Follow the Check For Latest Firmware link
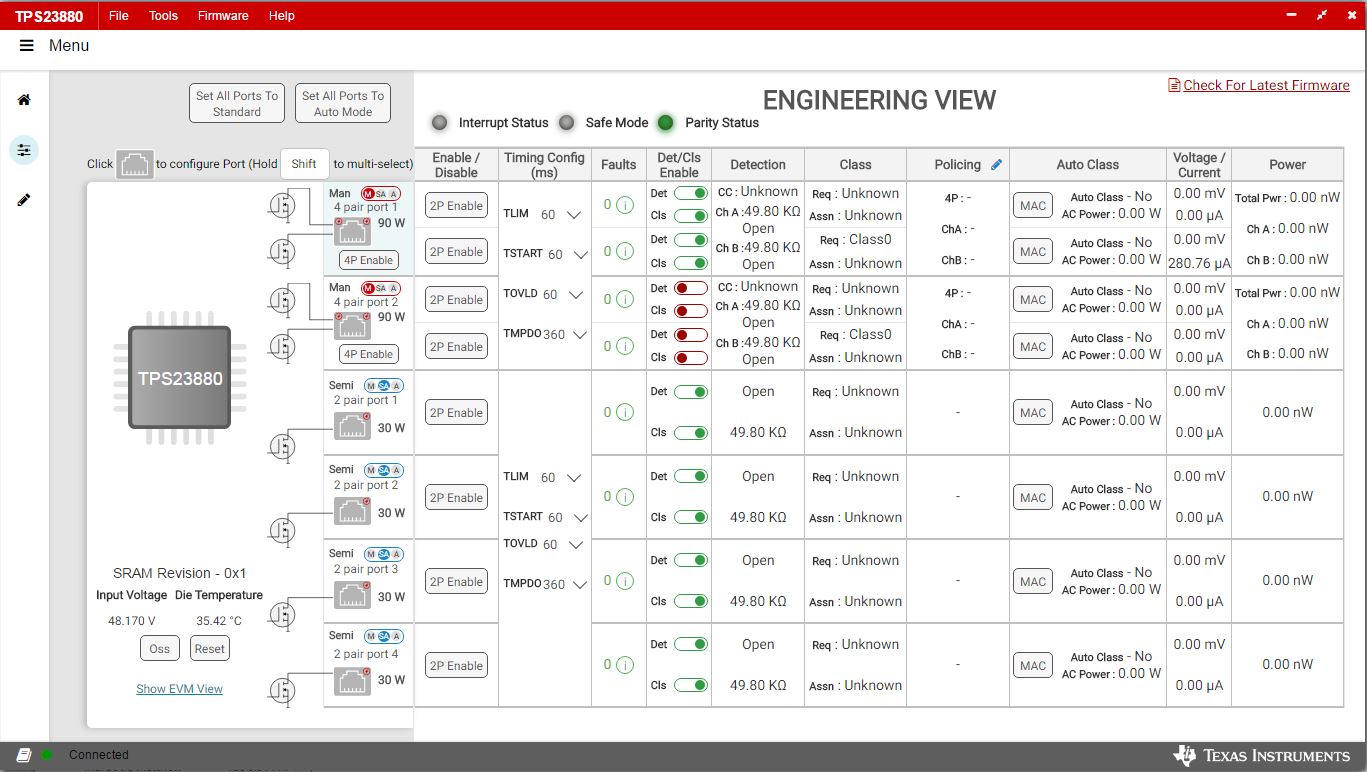 click(1266, 86)
